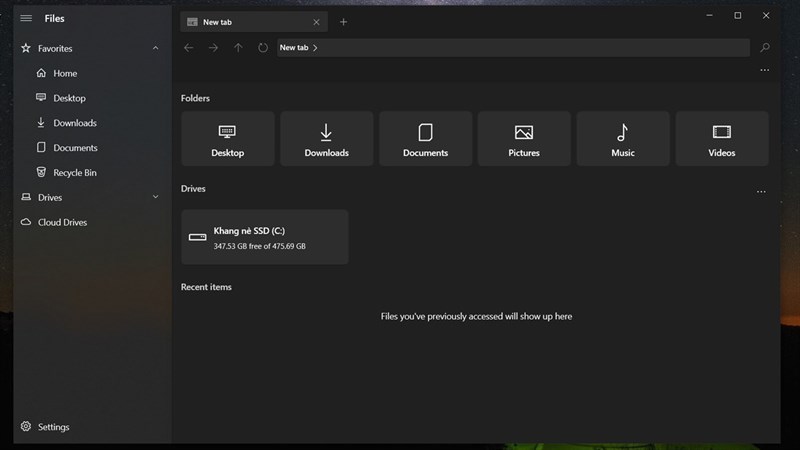Viewport: 800px width, 450px height.
Task: Open the toolbar more options menu
Action: click(x=764, y=70)
